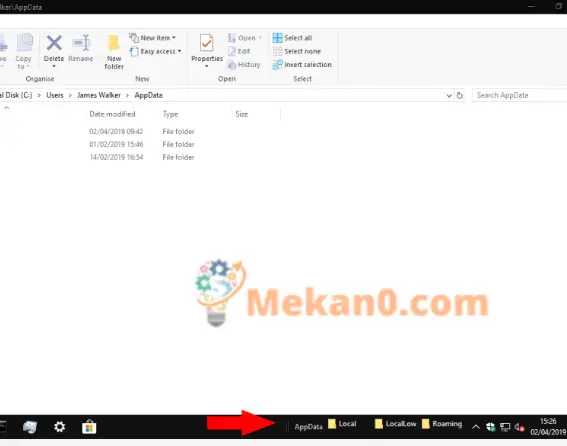Open the address bar history dropdown
The image size is (567, 446).
pos(449,95)
